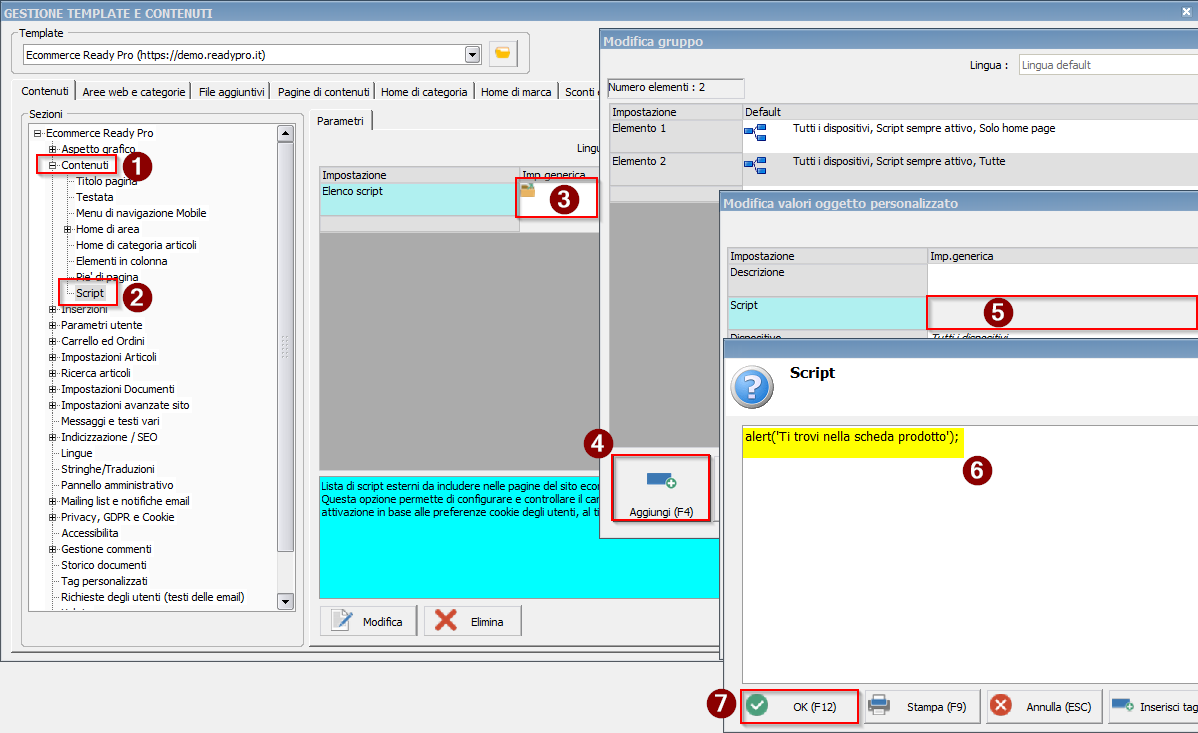Click the Elenco script folder icon
Screen dimensions: 1198x733
pos(528,190)
